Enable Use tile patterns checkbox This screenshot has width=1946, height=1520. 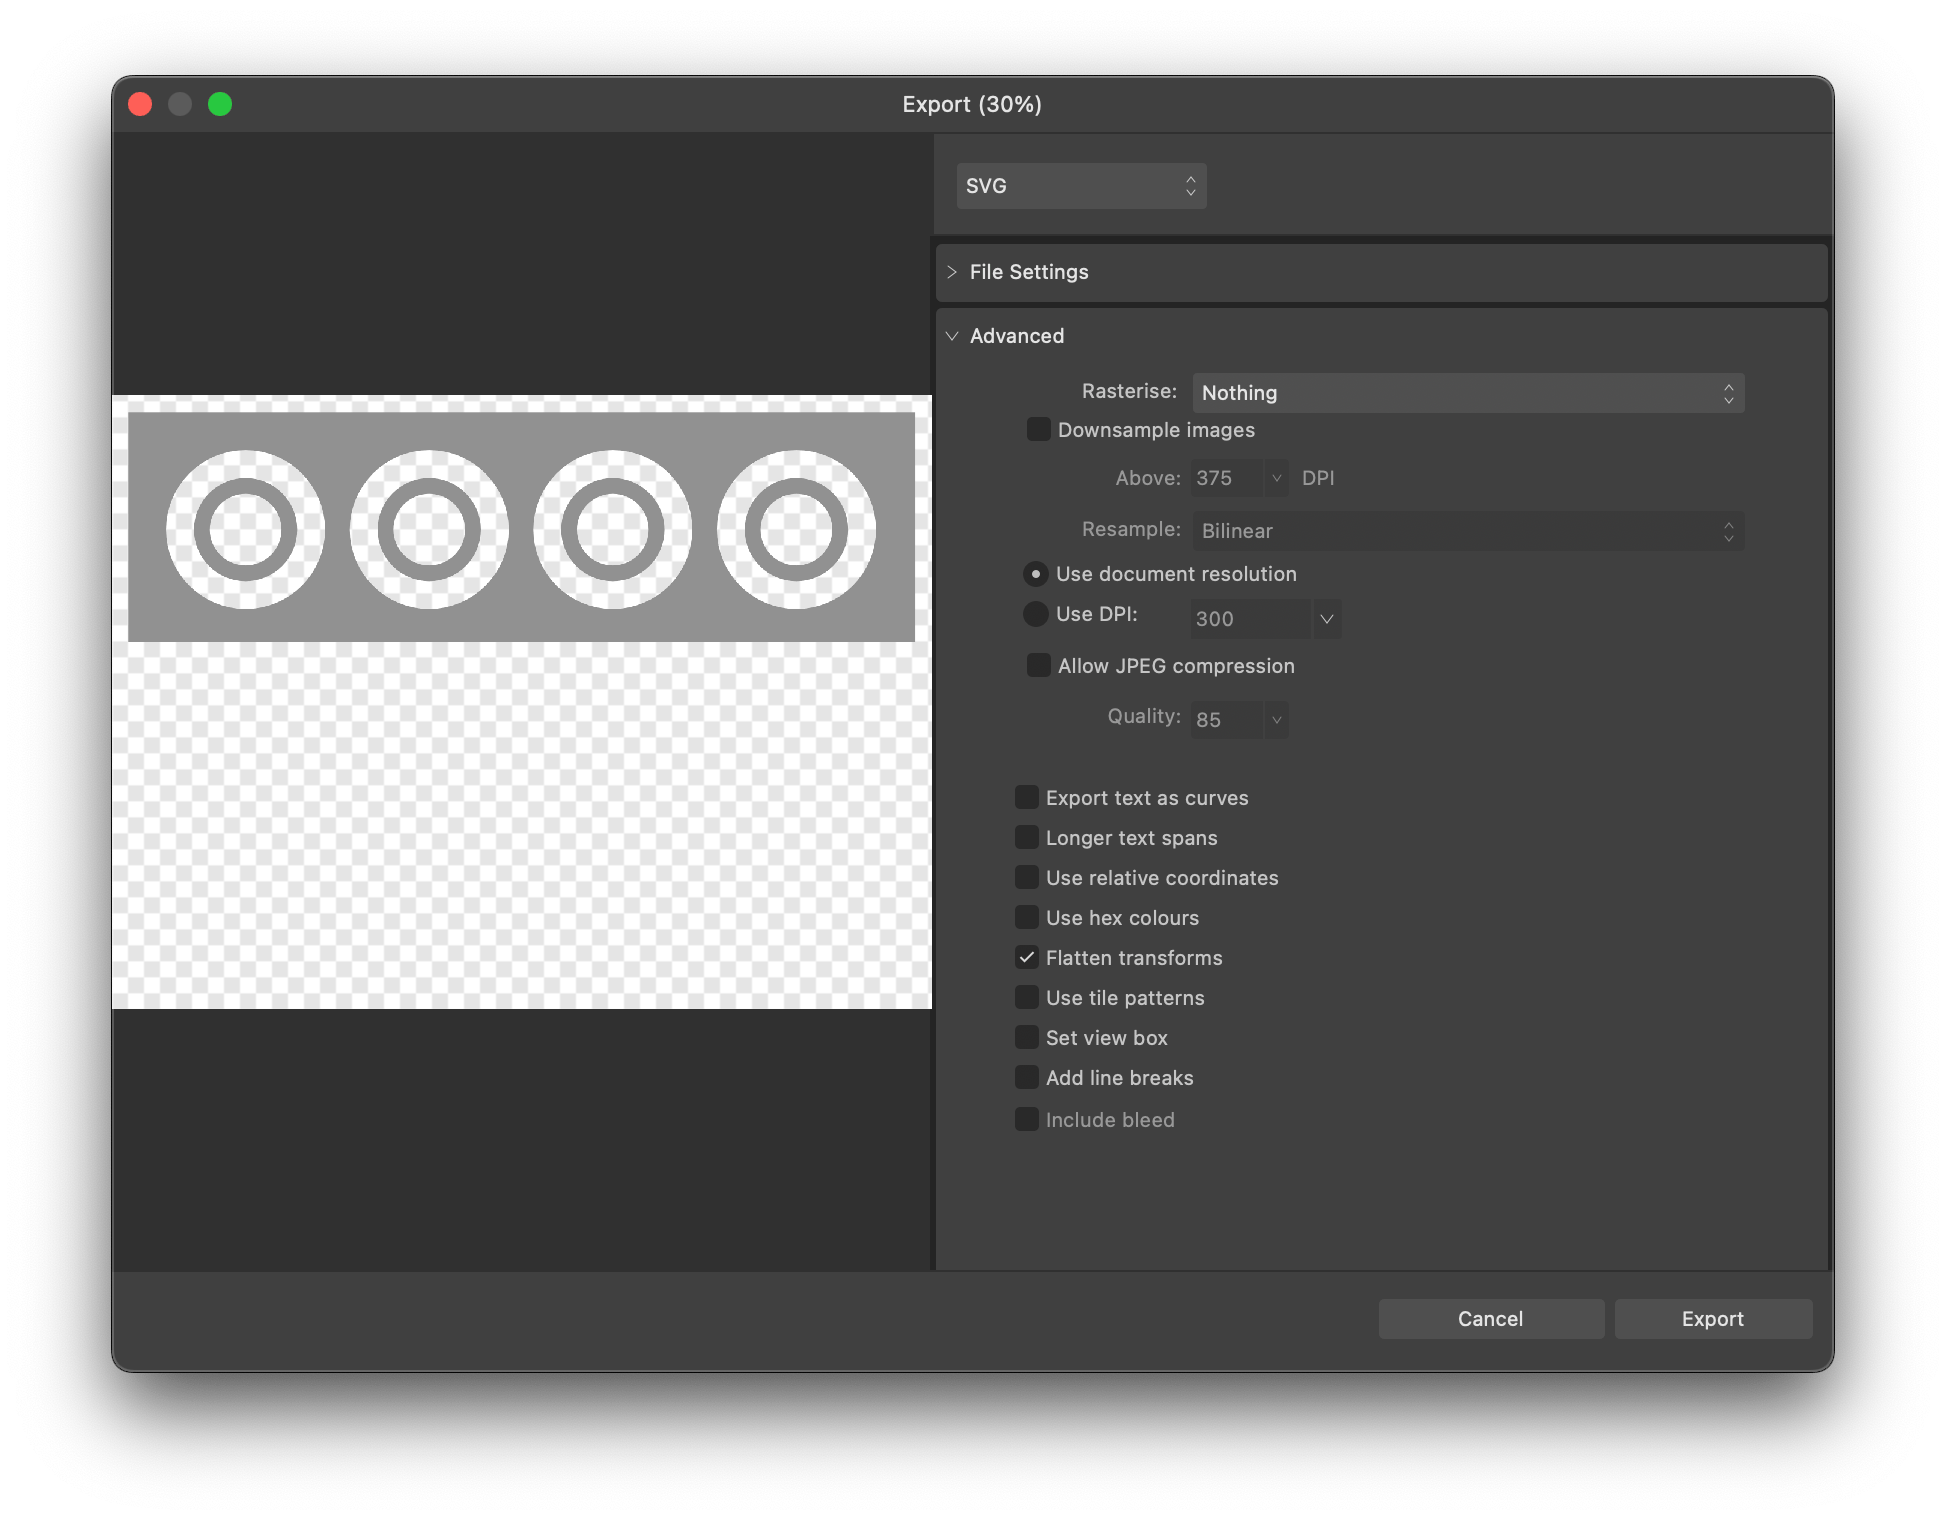click(1026, 997)
